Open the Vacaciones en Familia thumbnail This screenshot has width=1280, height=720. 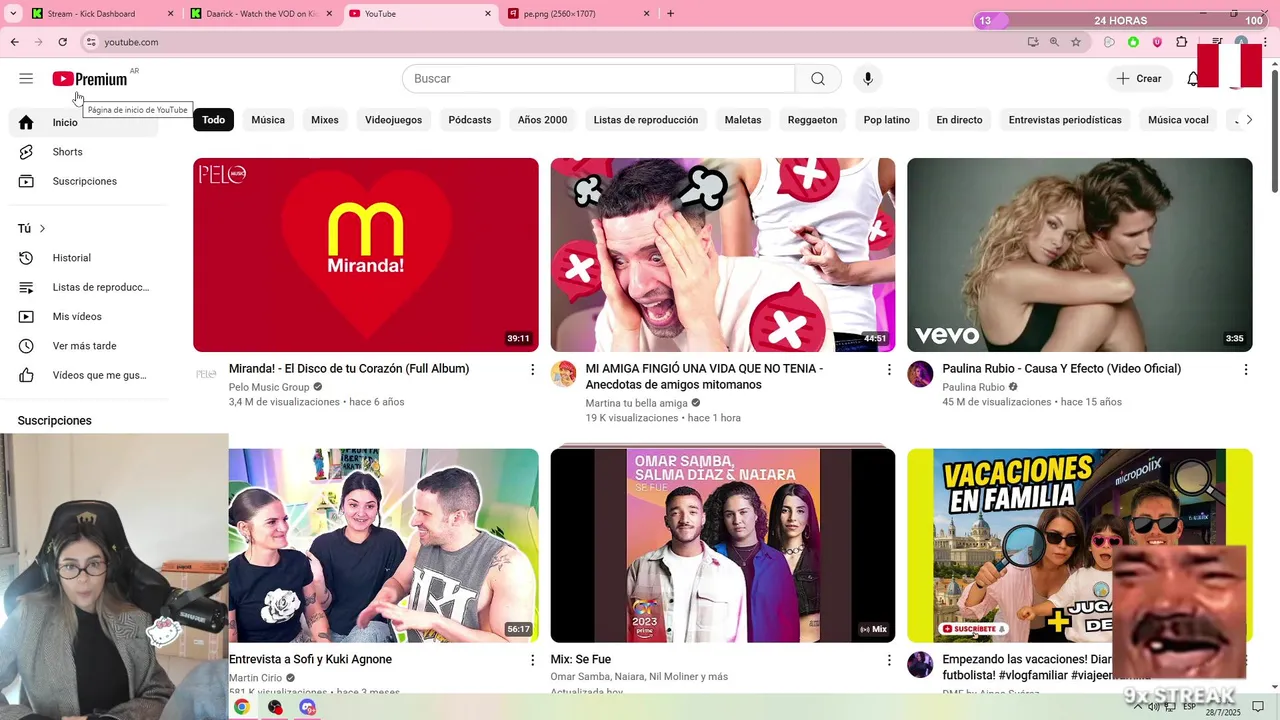(1080, 545)
